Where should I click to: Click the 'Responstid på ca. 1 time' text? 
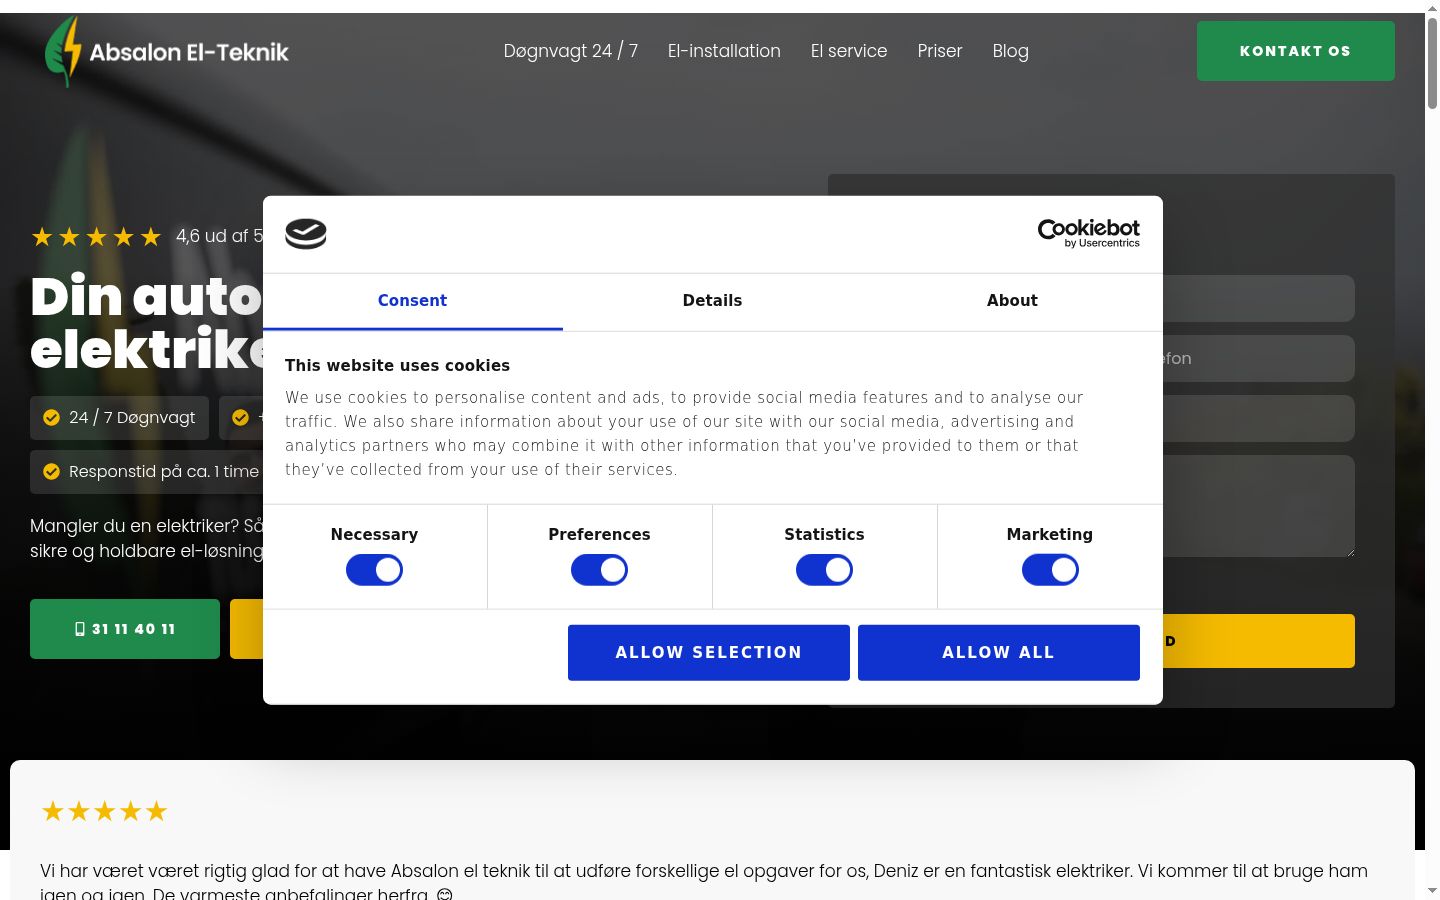point(164,472)
